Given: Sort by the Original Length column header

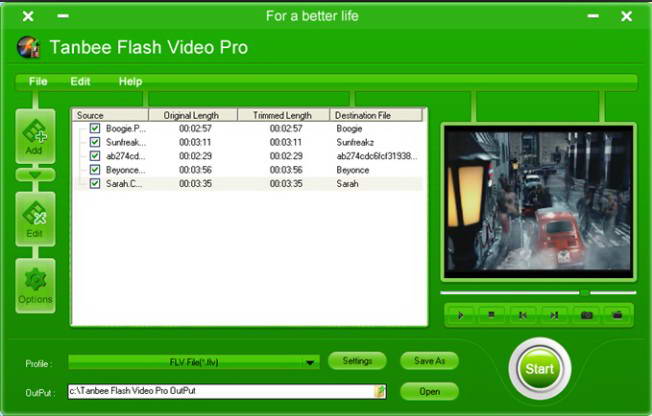Looking at the screenshot, I should click(x=193, y=115).
